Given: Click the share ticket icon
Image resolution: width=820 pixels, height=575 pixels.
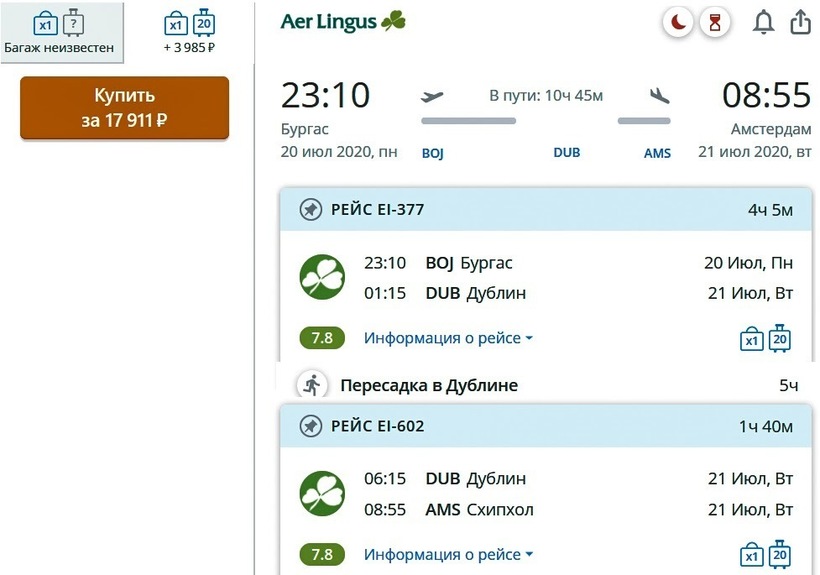Looking at the screenshot, I should [800, 22].
